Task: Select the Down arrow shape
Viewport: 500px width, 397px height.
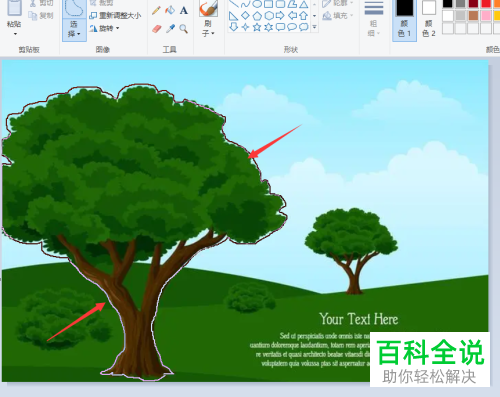Action: pyautogui.click(x=234, y=27)
